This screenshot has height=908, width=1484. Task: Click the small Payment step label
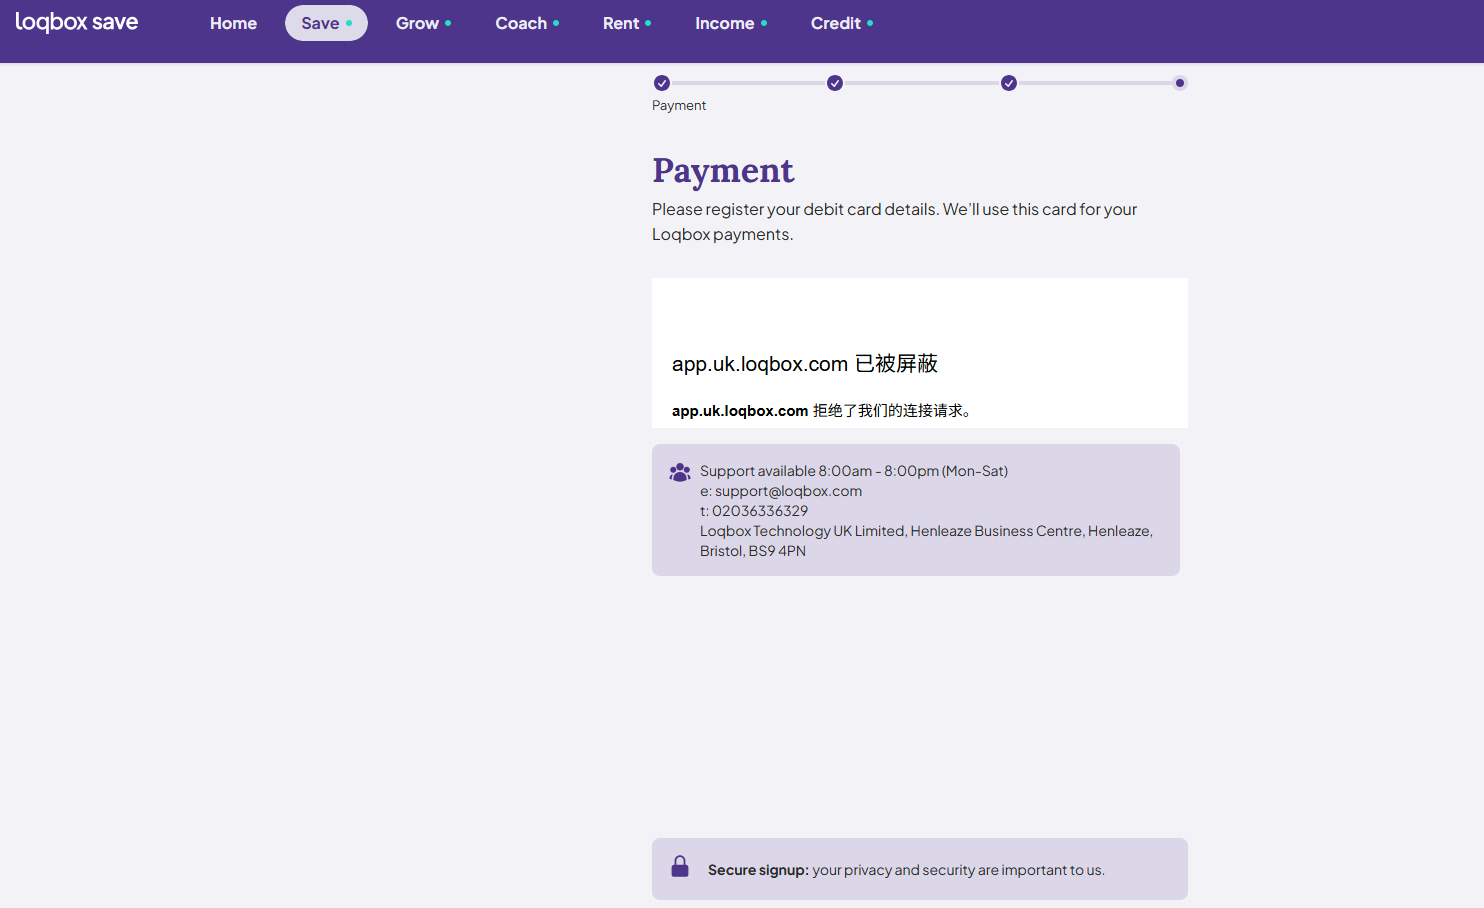coord(679,105)
